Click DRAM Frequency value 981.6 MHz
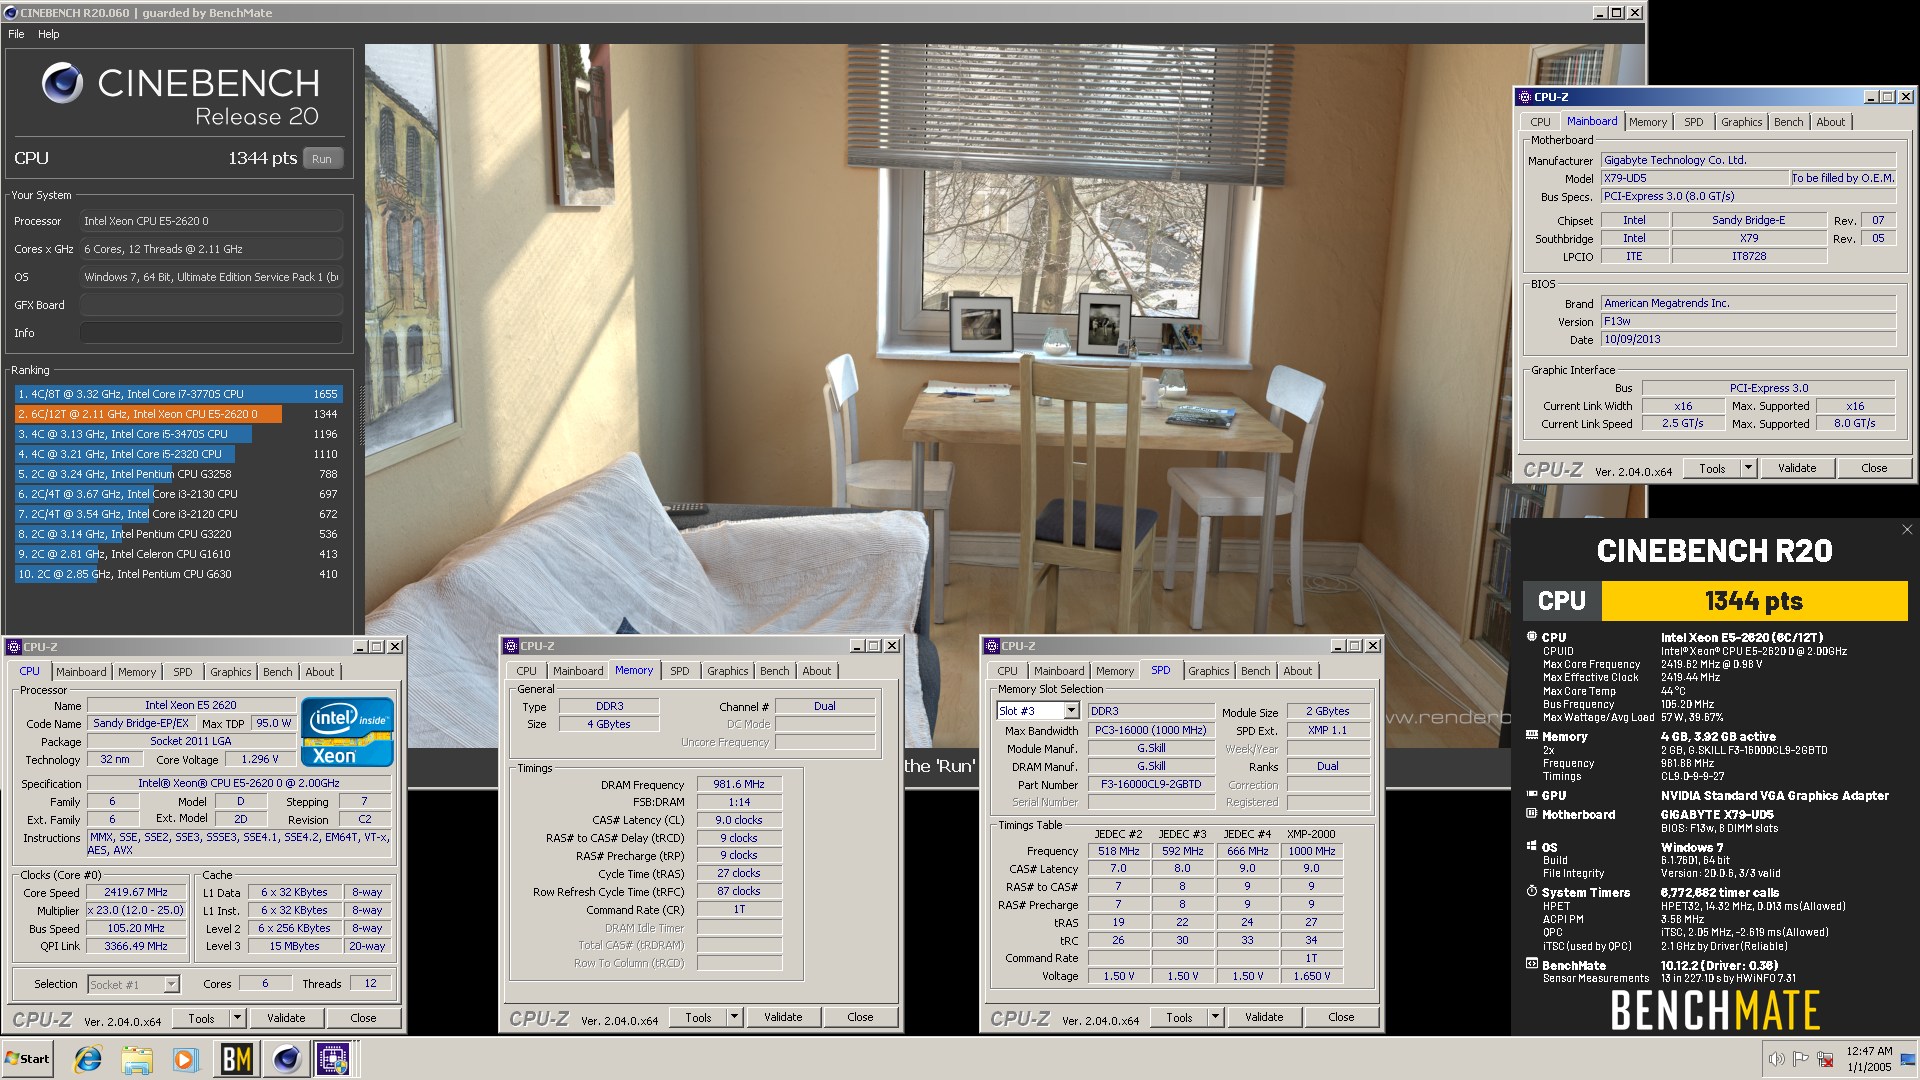The image size is (1920, 1080). [x=739, y=784]
